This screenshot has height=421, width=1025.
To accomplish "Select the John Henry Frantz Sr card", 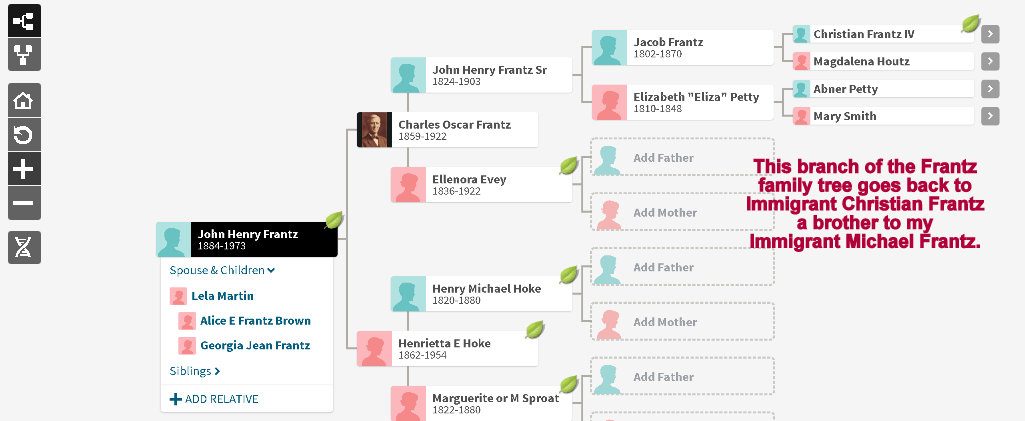I will (x=481, y=75).
